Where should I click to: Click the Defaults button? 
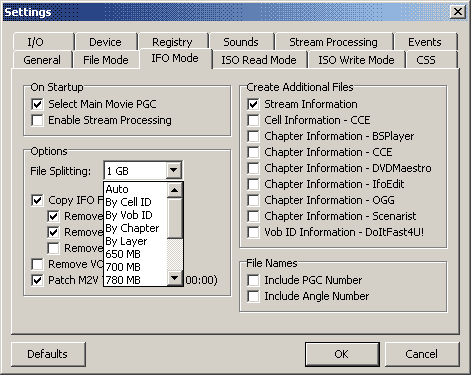(48, 354)
